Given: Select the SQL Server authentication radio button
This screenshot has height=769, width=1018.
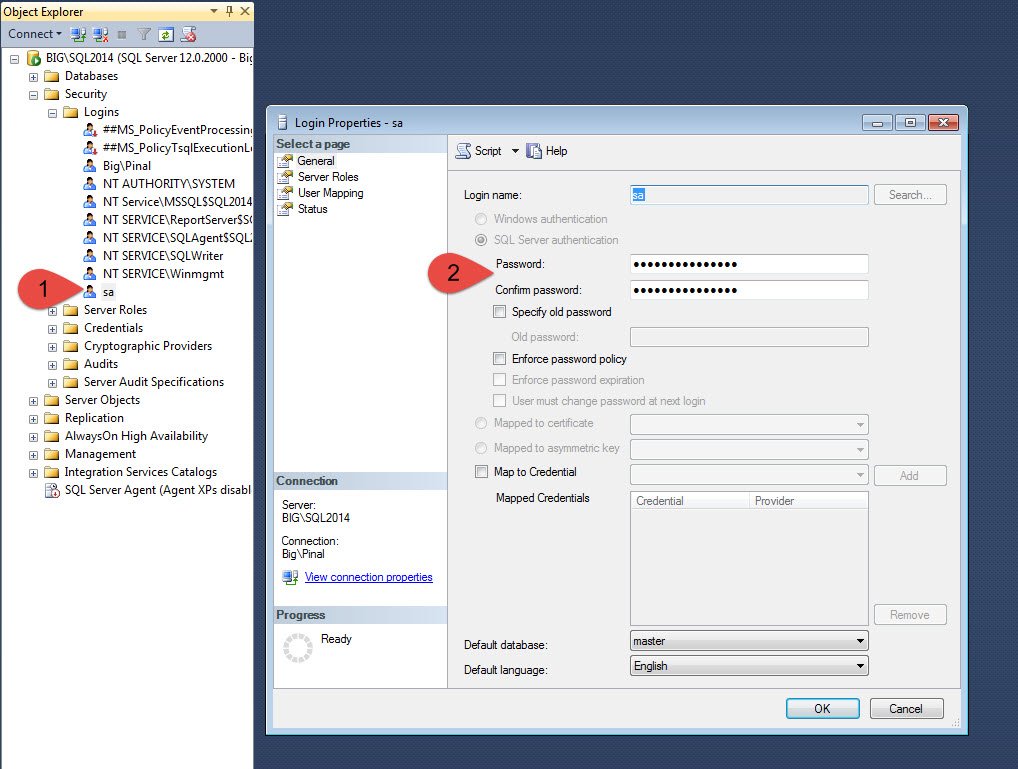Looking at the screenshot, I should click(481, 240).
